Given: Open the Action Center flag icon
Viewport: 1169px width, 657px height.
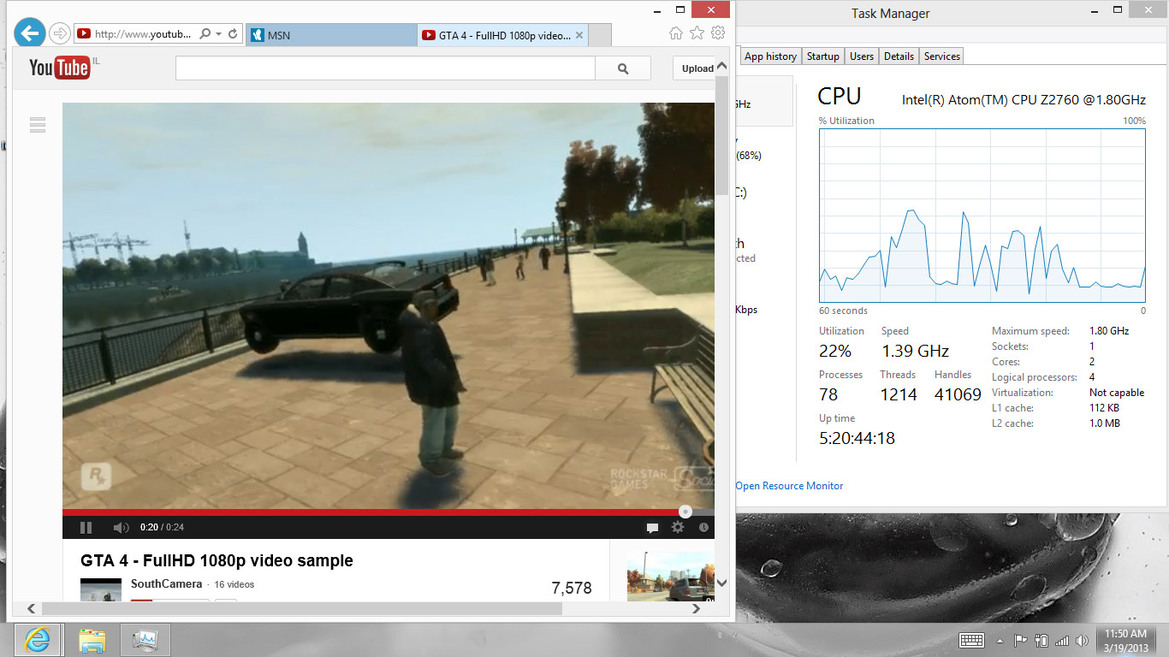Looking at the screenshot, I should click(1021, 641).
